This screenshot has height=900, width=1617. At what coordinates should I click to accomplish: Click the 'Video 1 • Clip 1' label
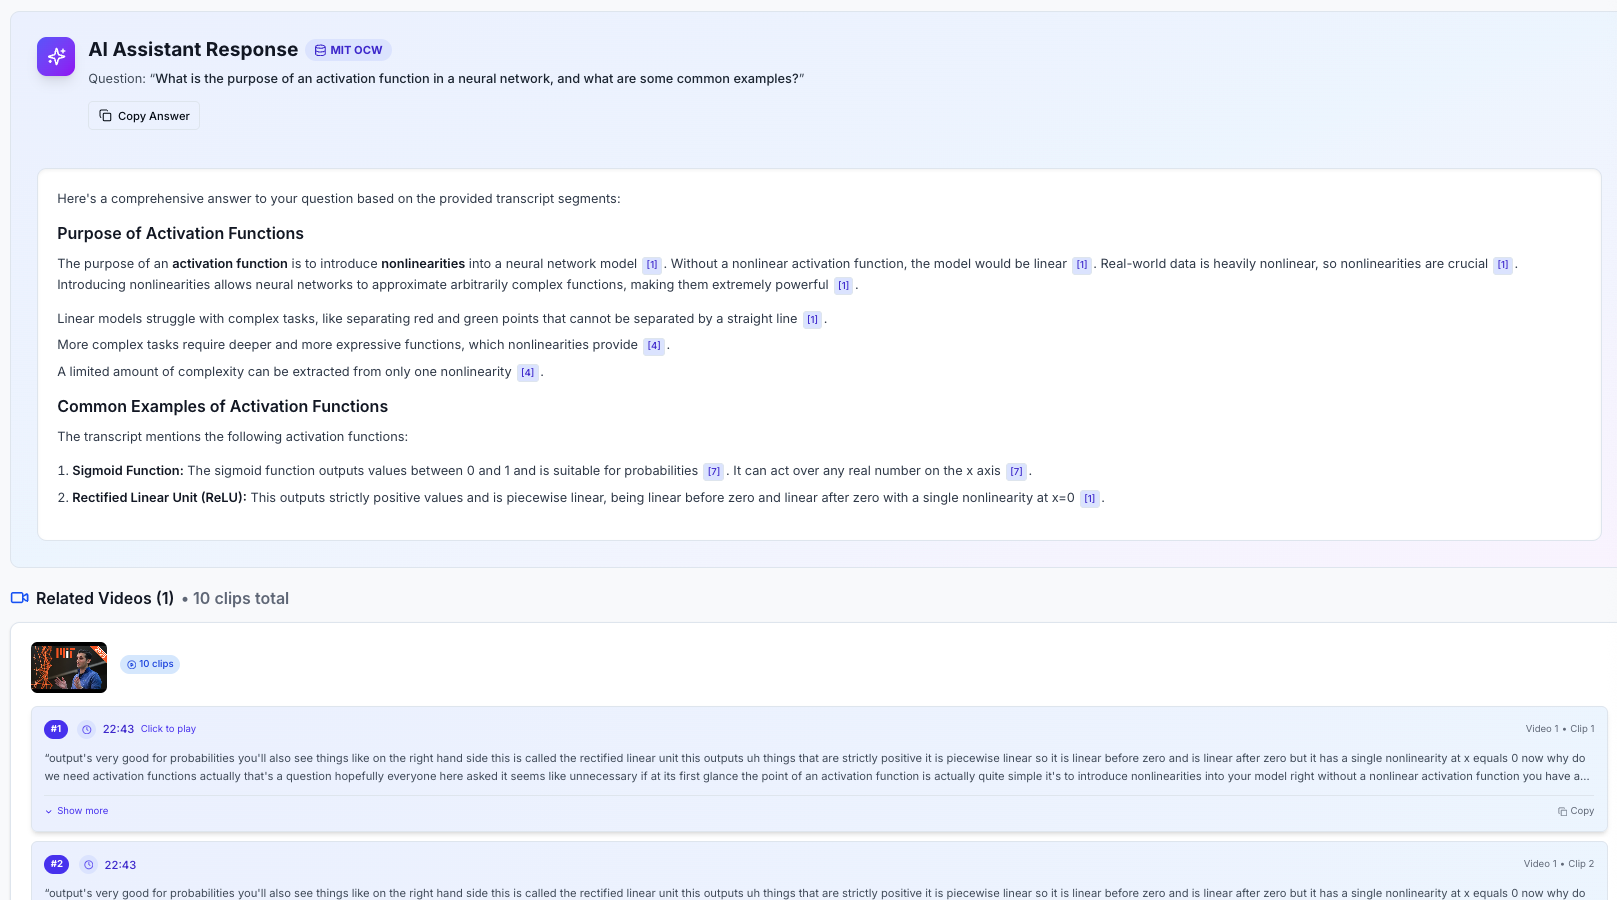click(x=1560, y=729)
